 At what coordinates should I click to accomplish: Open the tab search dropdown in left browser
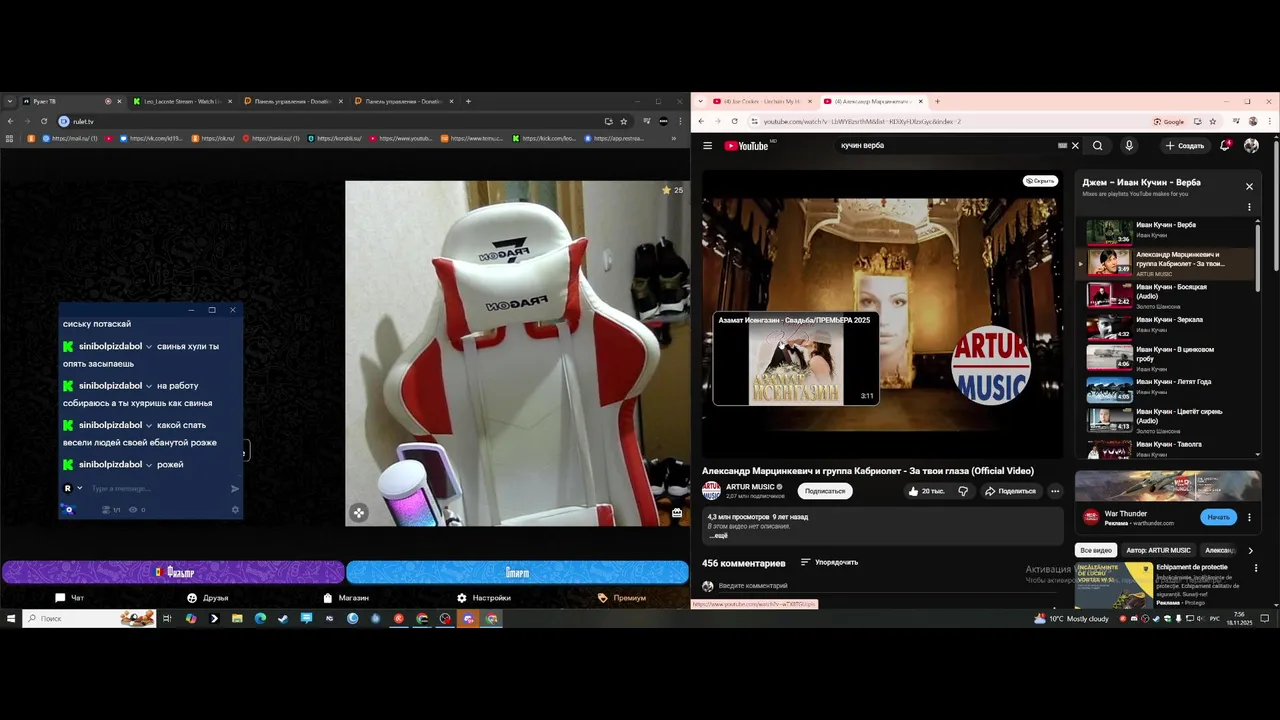tap(10, 101)
